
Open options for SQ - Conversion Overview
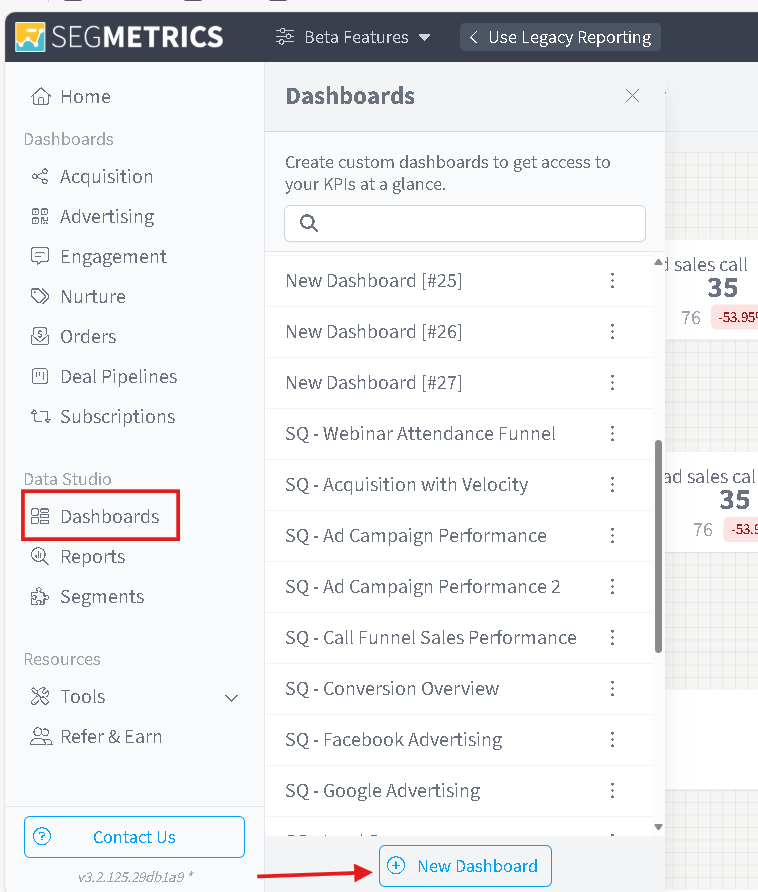pyautogui.click(x=613, y=689)
